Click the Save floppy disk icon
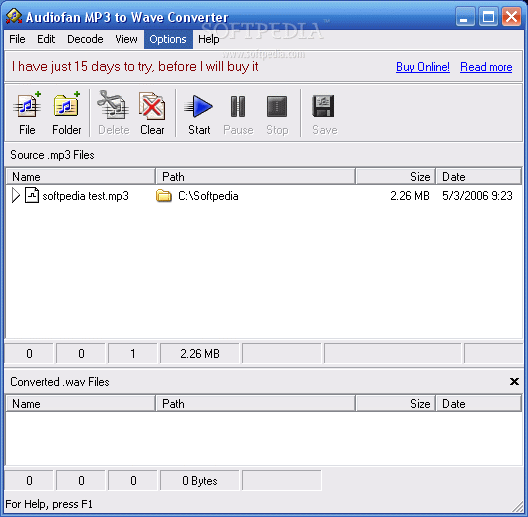This screenshot has width=528, height=517. pyautogui.click(x=323, y=106)
